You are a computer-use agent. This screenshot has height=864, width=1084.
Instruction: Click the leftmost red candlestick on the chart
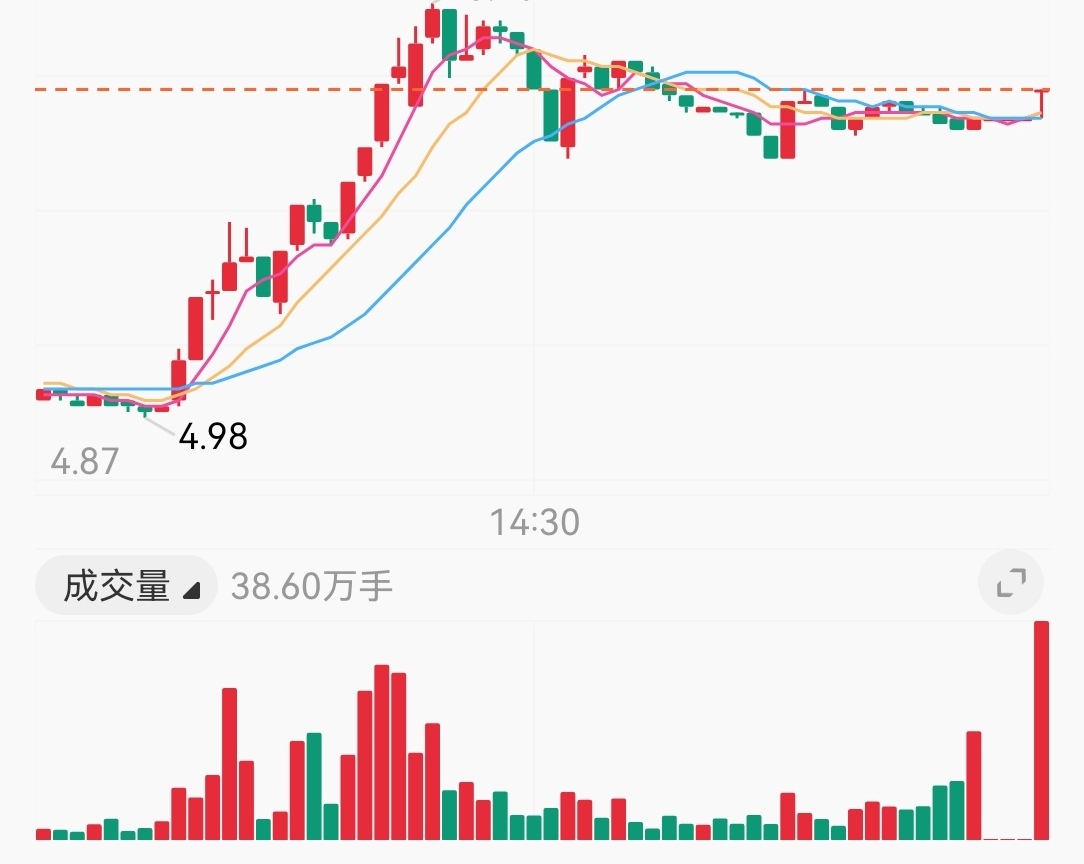pos(42,395)
